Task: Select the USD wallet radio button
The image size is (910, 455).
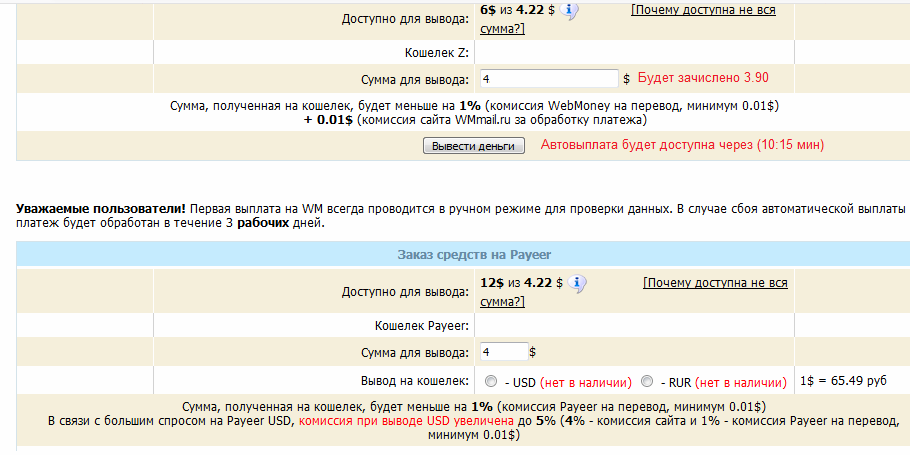Action: point(490,381)
